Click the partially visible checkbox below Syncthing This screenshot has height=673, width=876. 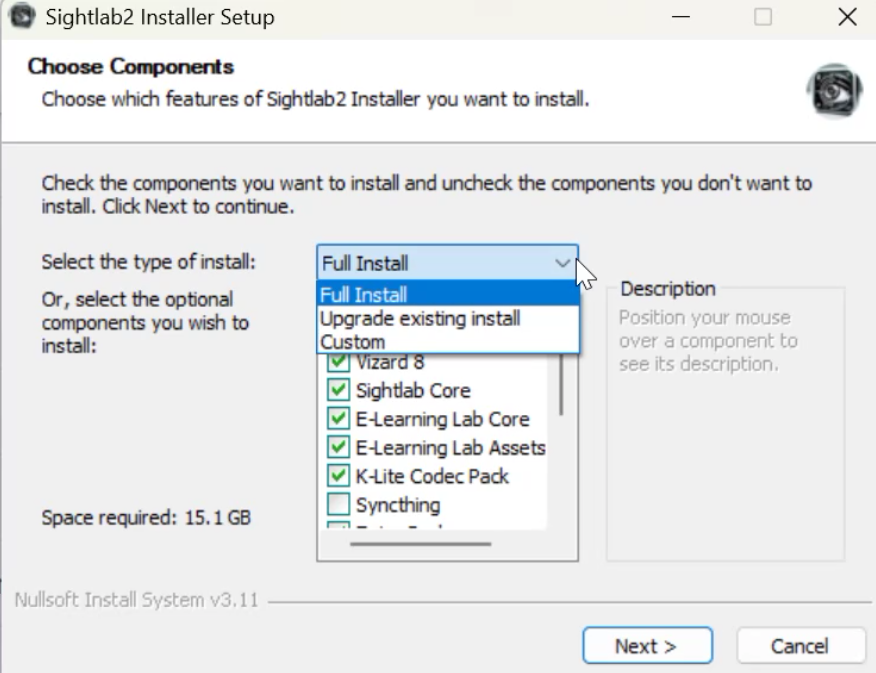click(338, 525)
